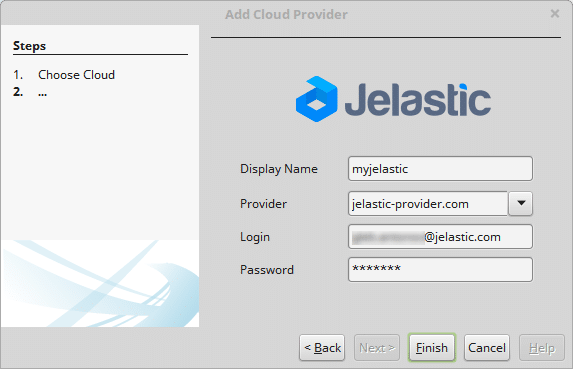Select step 1 Choose Cloud text

tap(76, 75)
